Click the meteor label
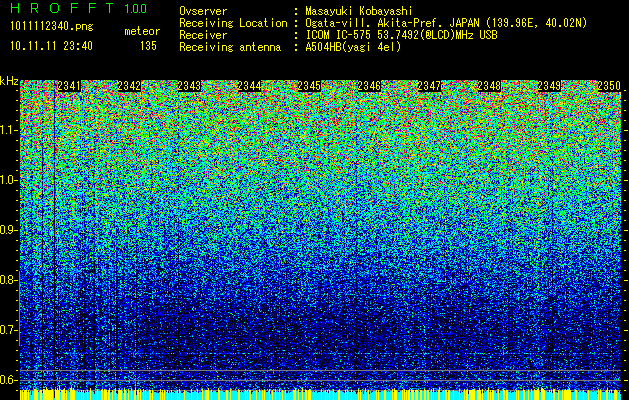Screen dimensions: 629x400 click(142, 31)
